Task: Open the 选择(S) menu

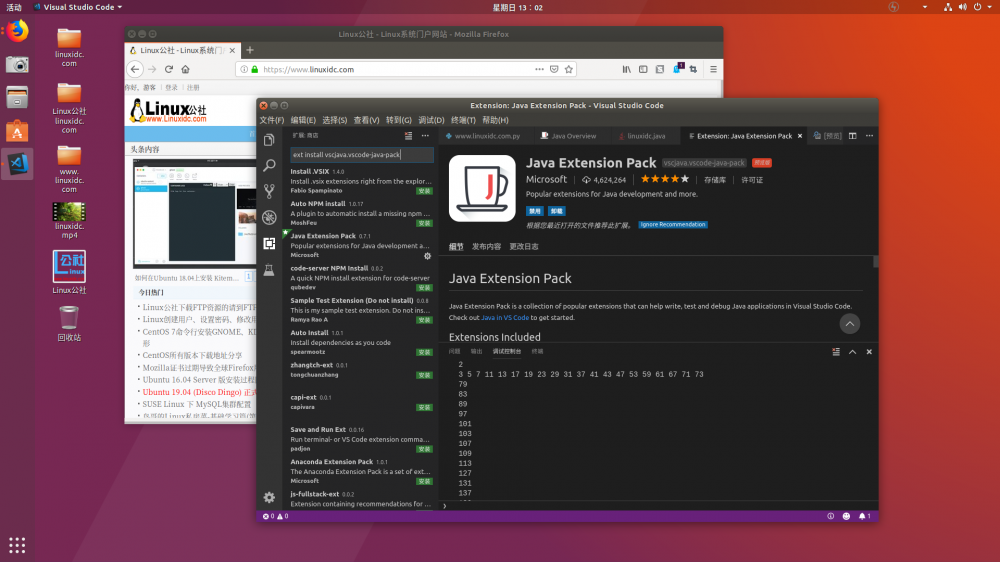Action: (x=334, y=120)
